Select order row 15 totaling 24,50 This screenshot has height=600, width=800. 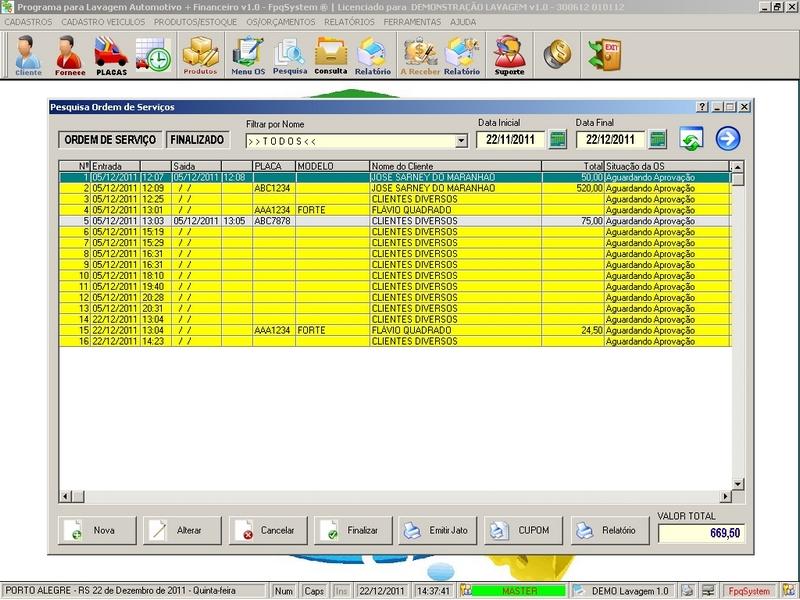[395, 330]
